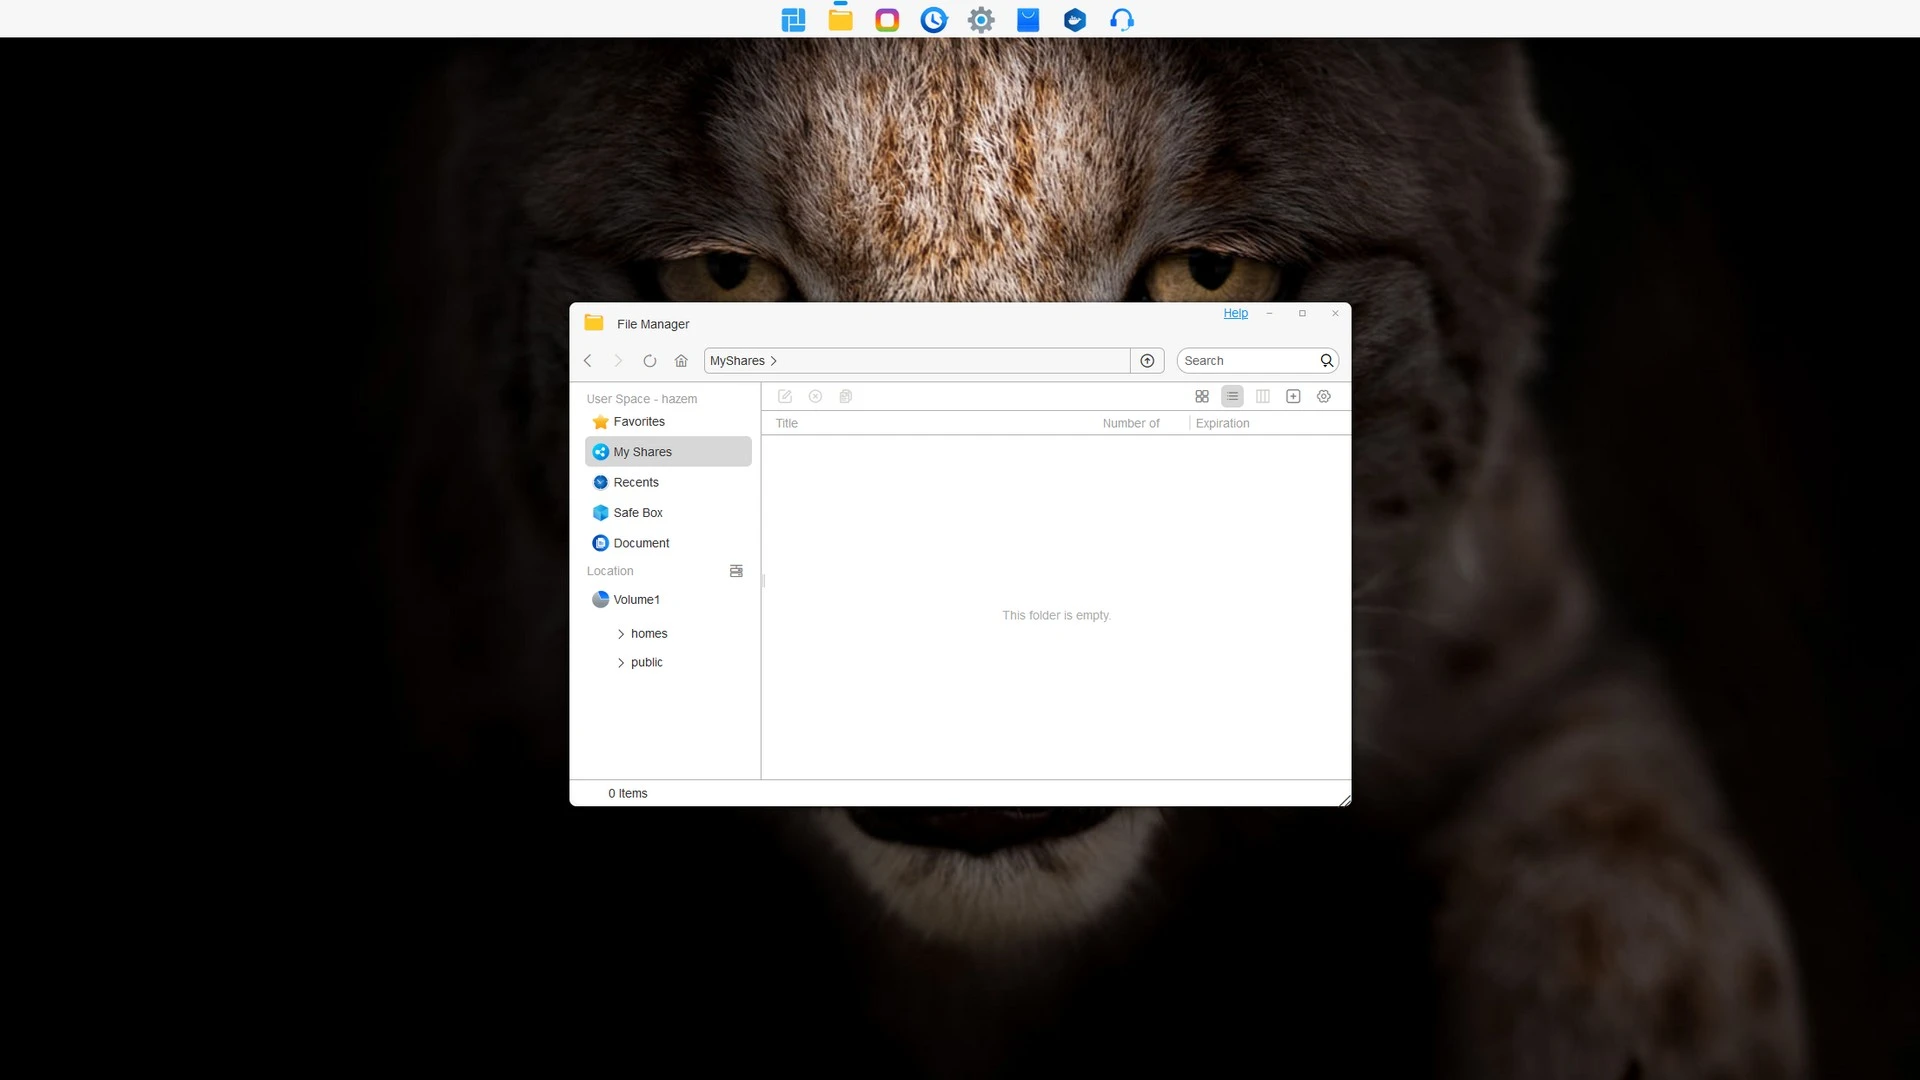Sort by the Expiration column header
Viewport: 1920px width, 1080px height.
pyautogui.click(x=1222, y=424)
